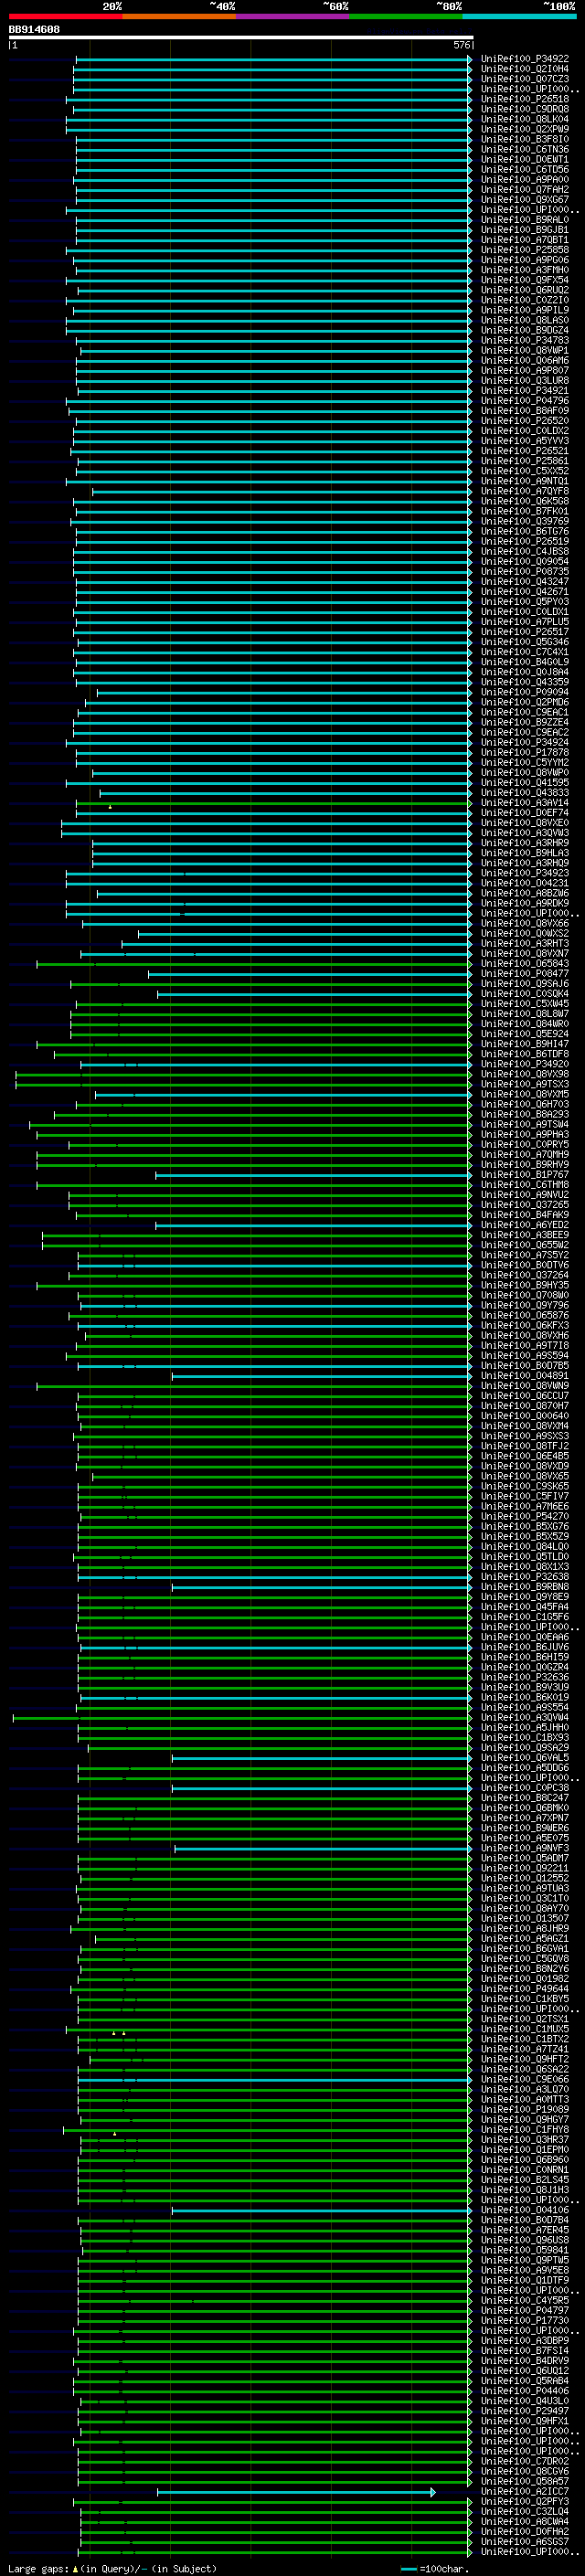This screenshot has height=2576, width=585.
Task: Select hit label UniRef100_D0EWT1
Action: click(x=525, y=159)
